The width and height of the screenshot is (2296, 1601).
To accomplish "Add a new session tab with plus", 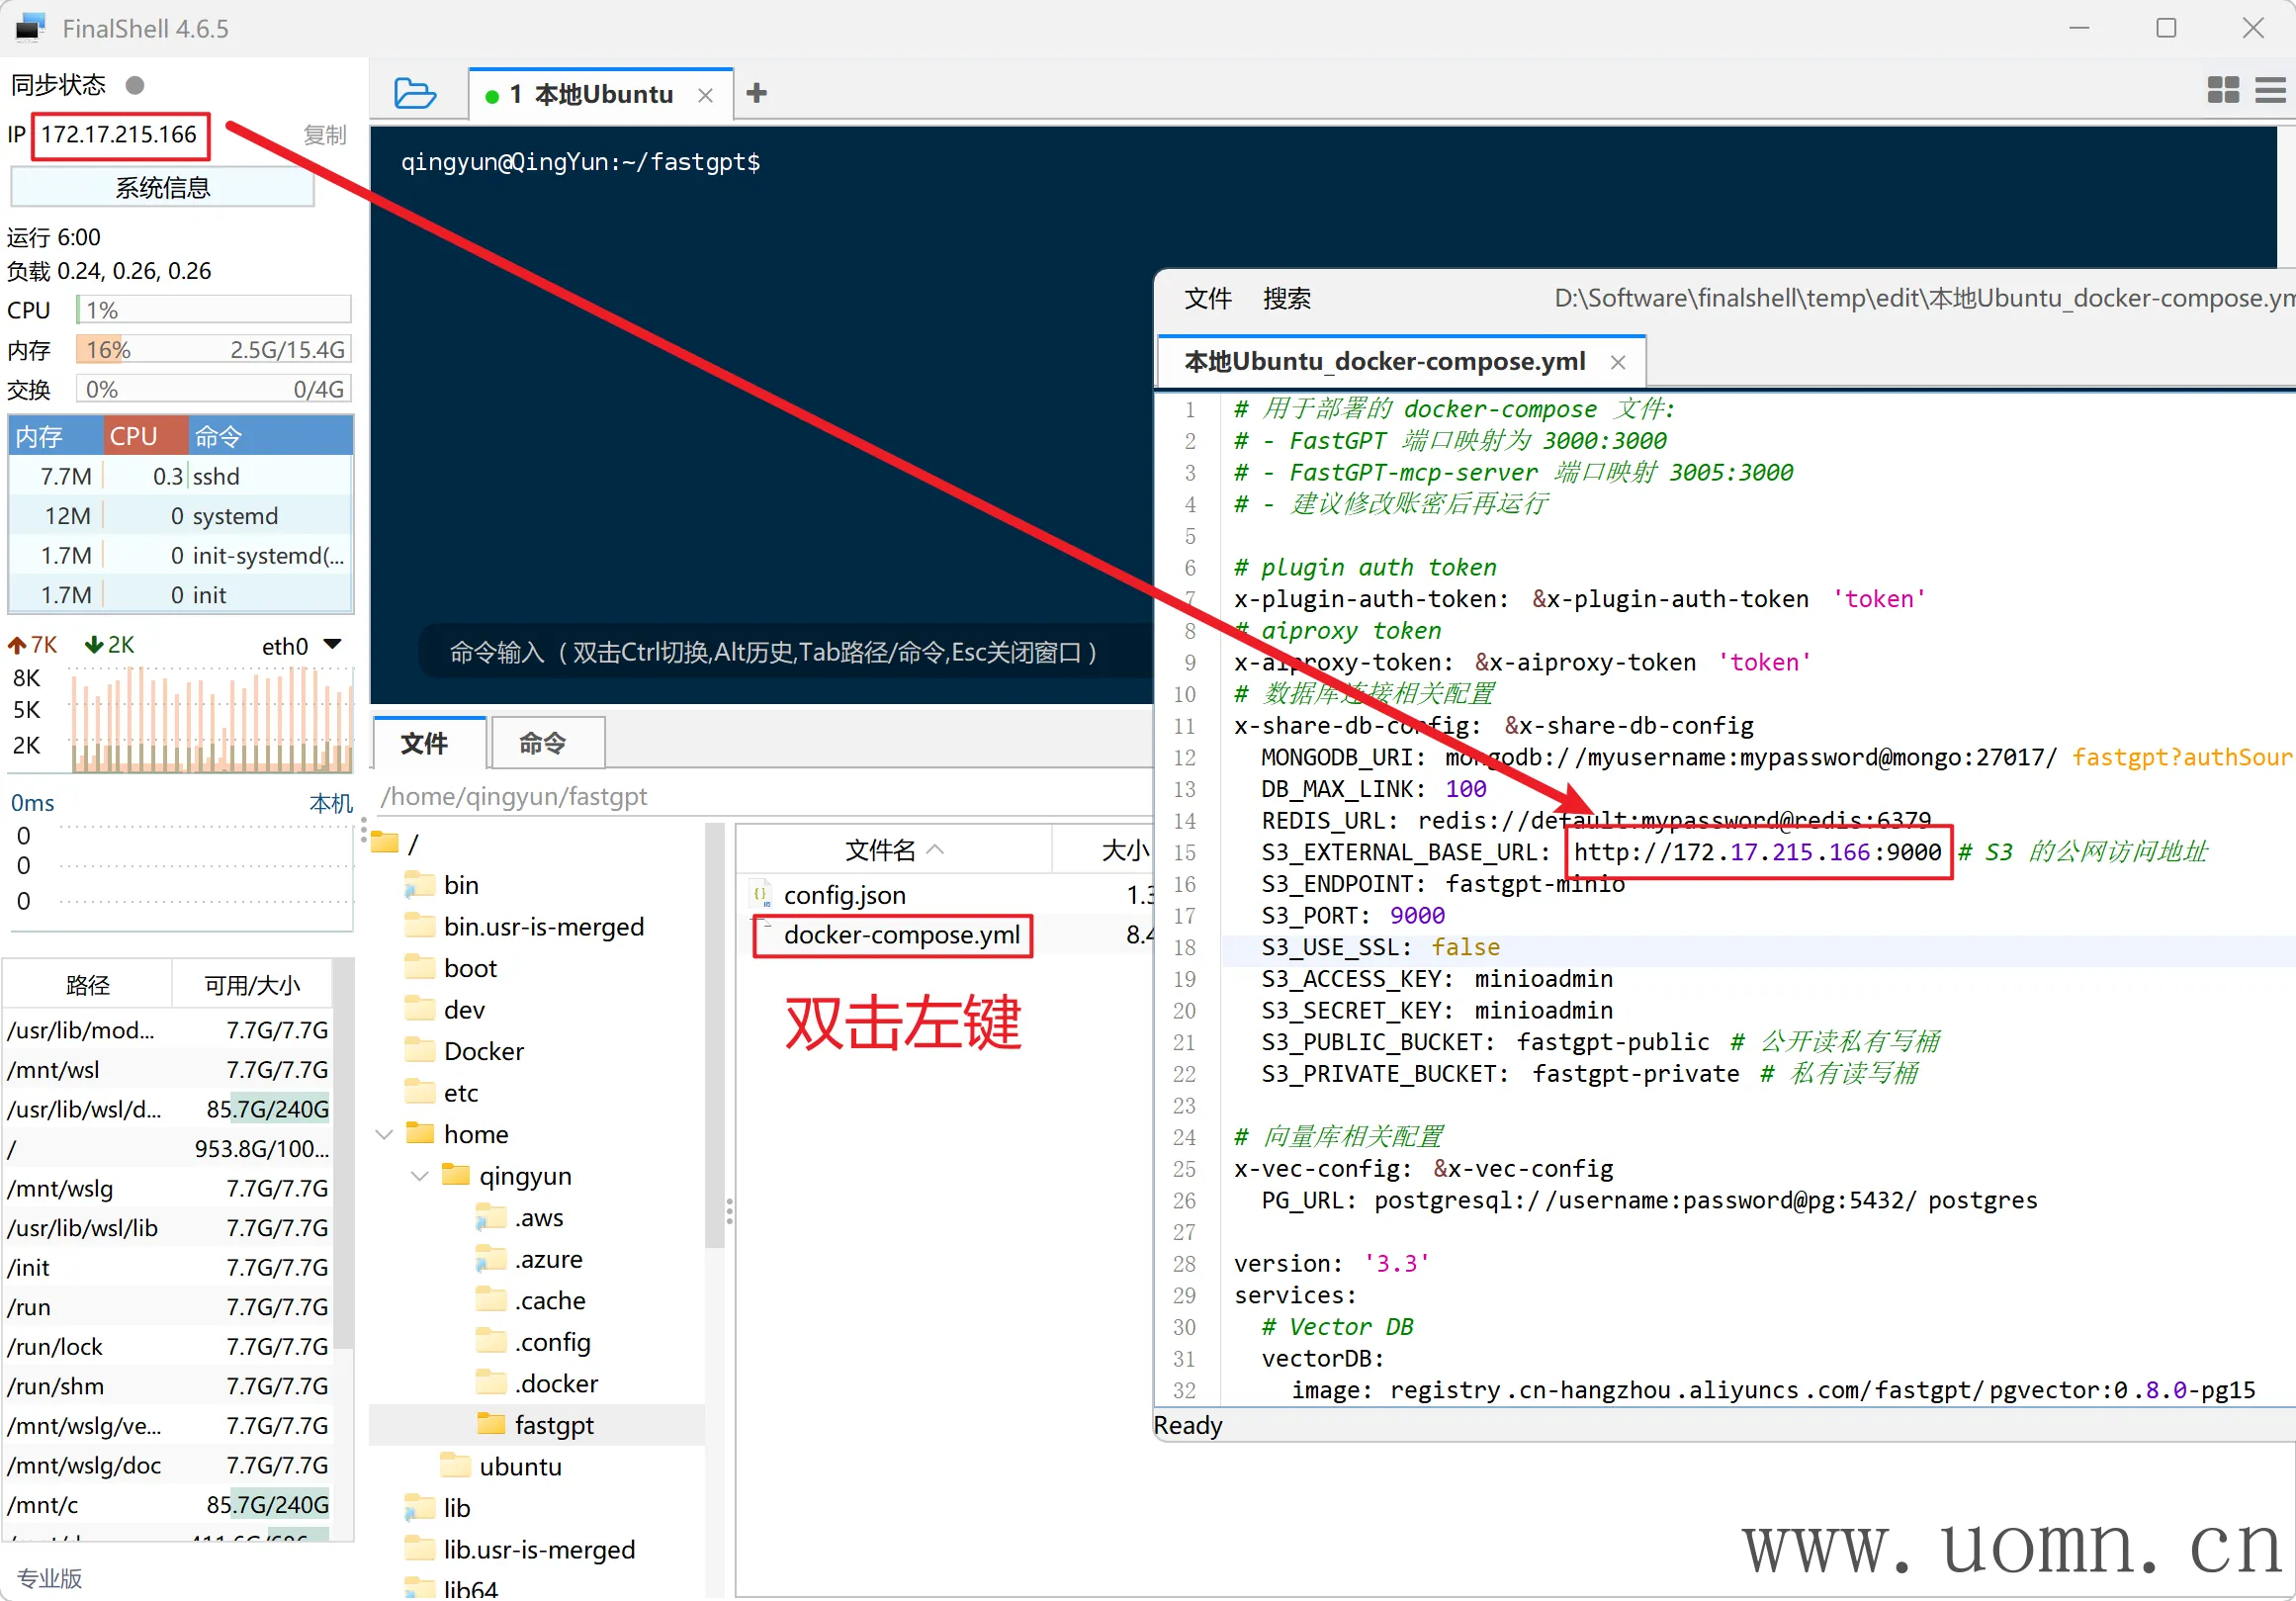I will [757, 94].
